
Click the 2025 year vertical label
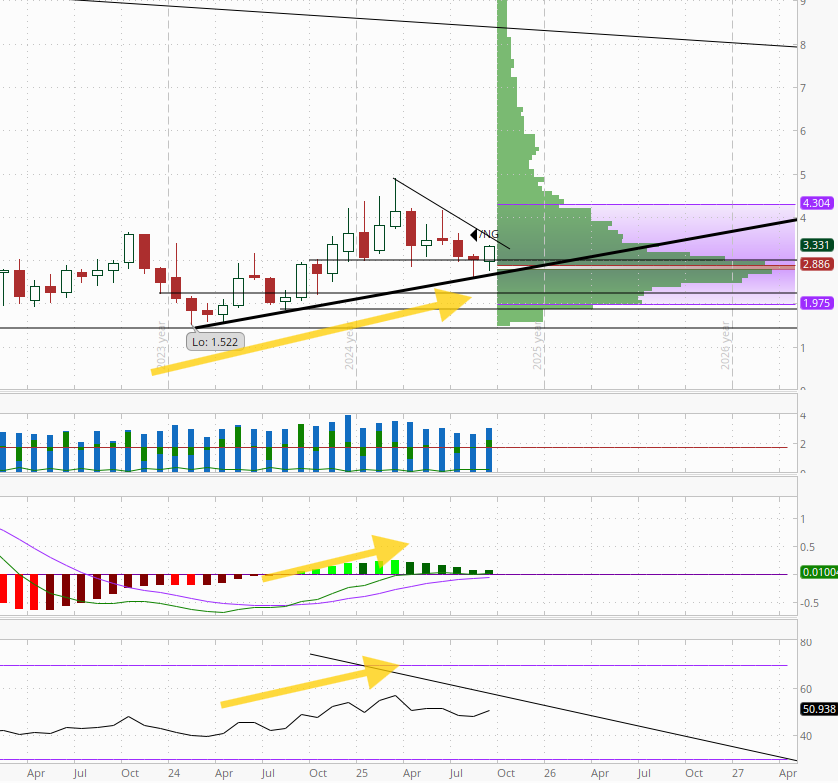(x=538, y=345)
